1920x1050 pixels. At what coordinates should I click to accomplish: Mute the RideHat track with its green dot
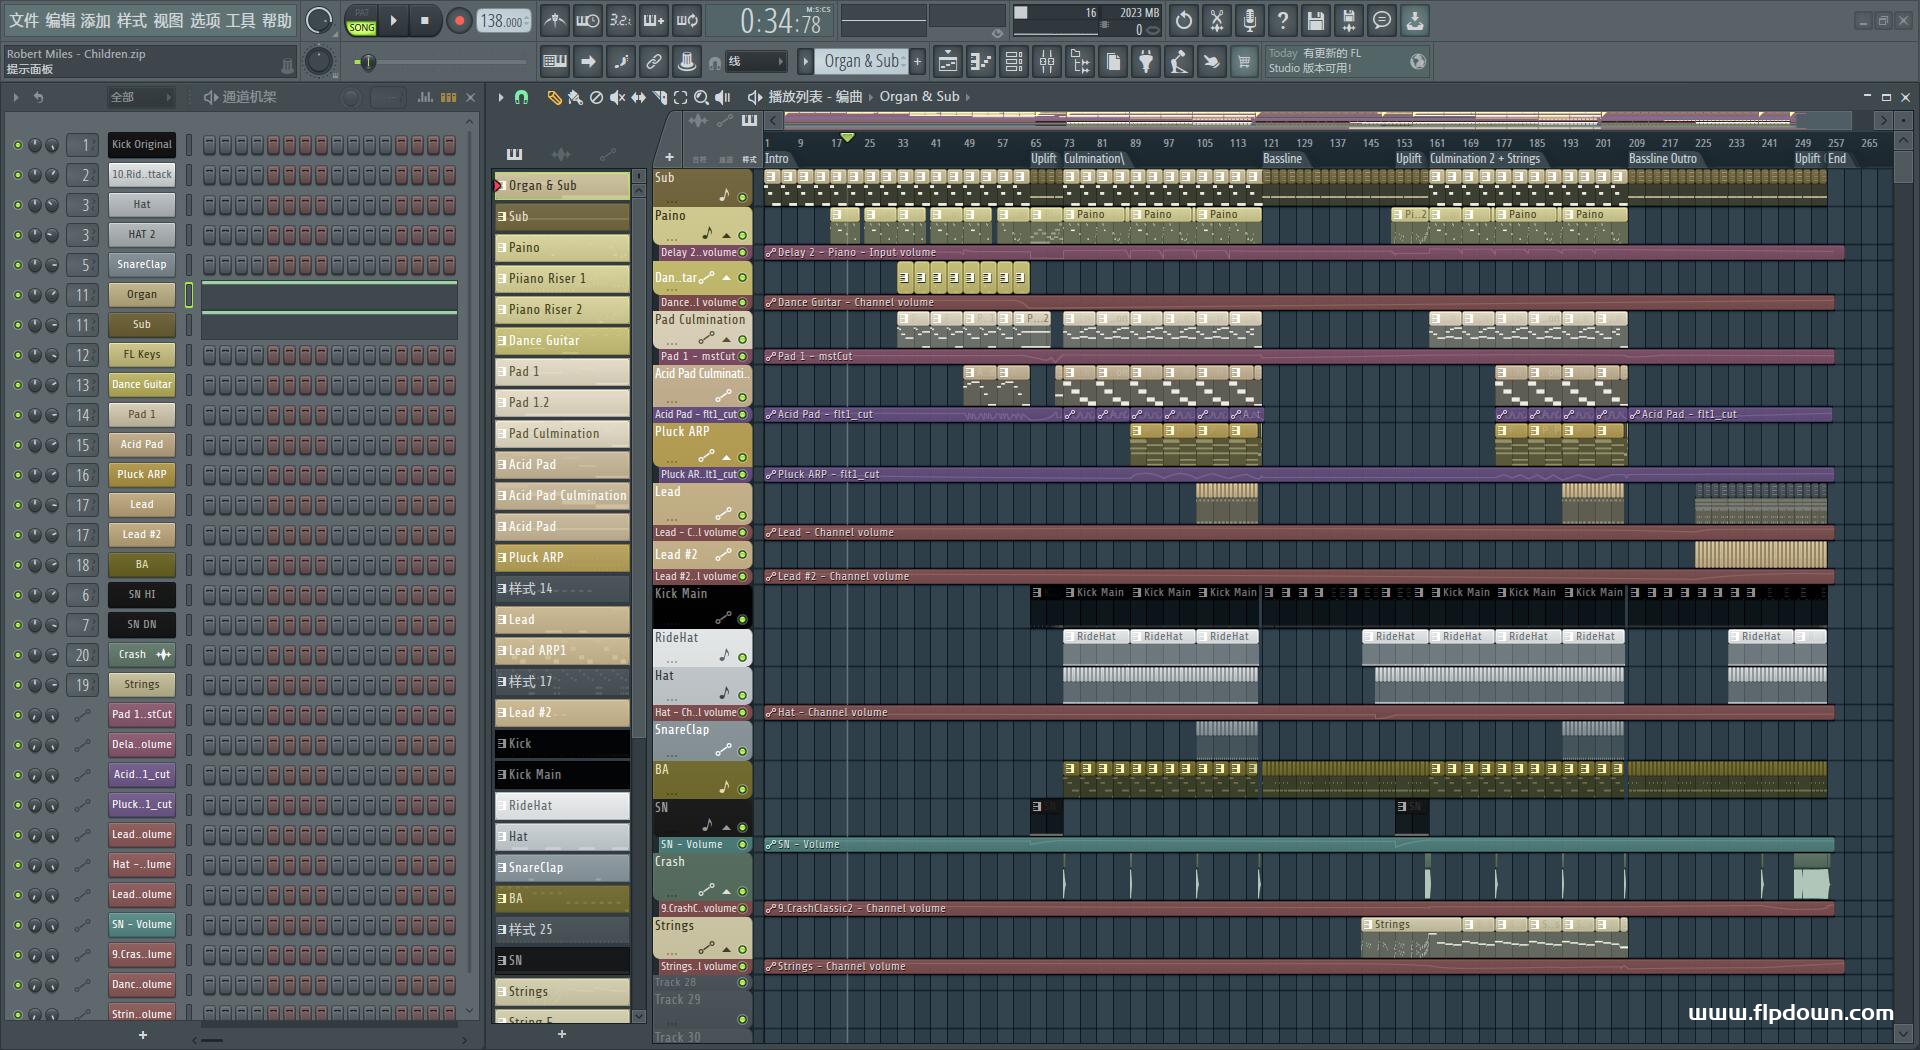(x=742, y=657)
